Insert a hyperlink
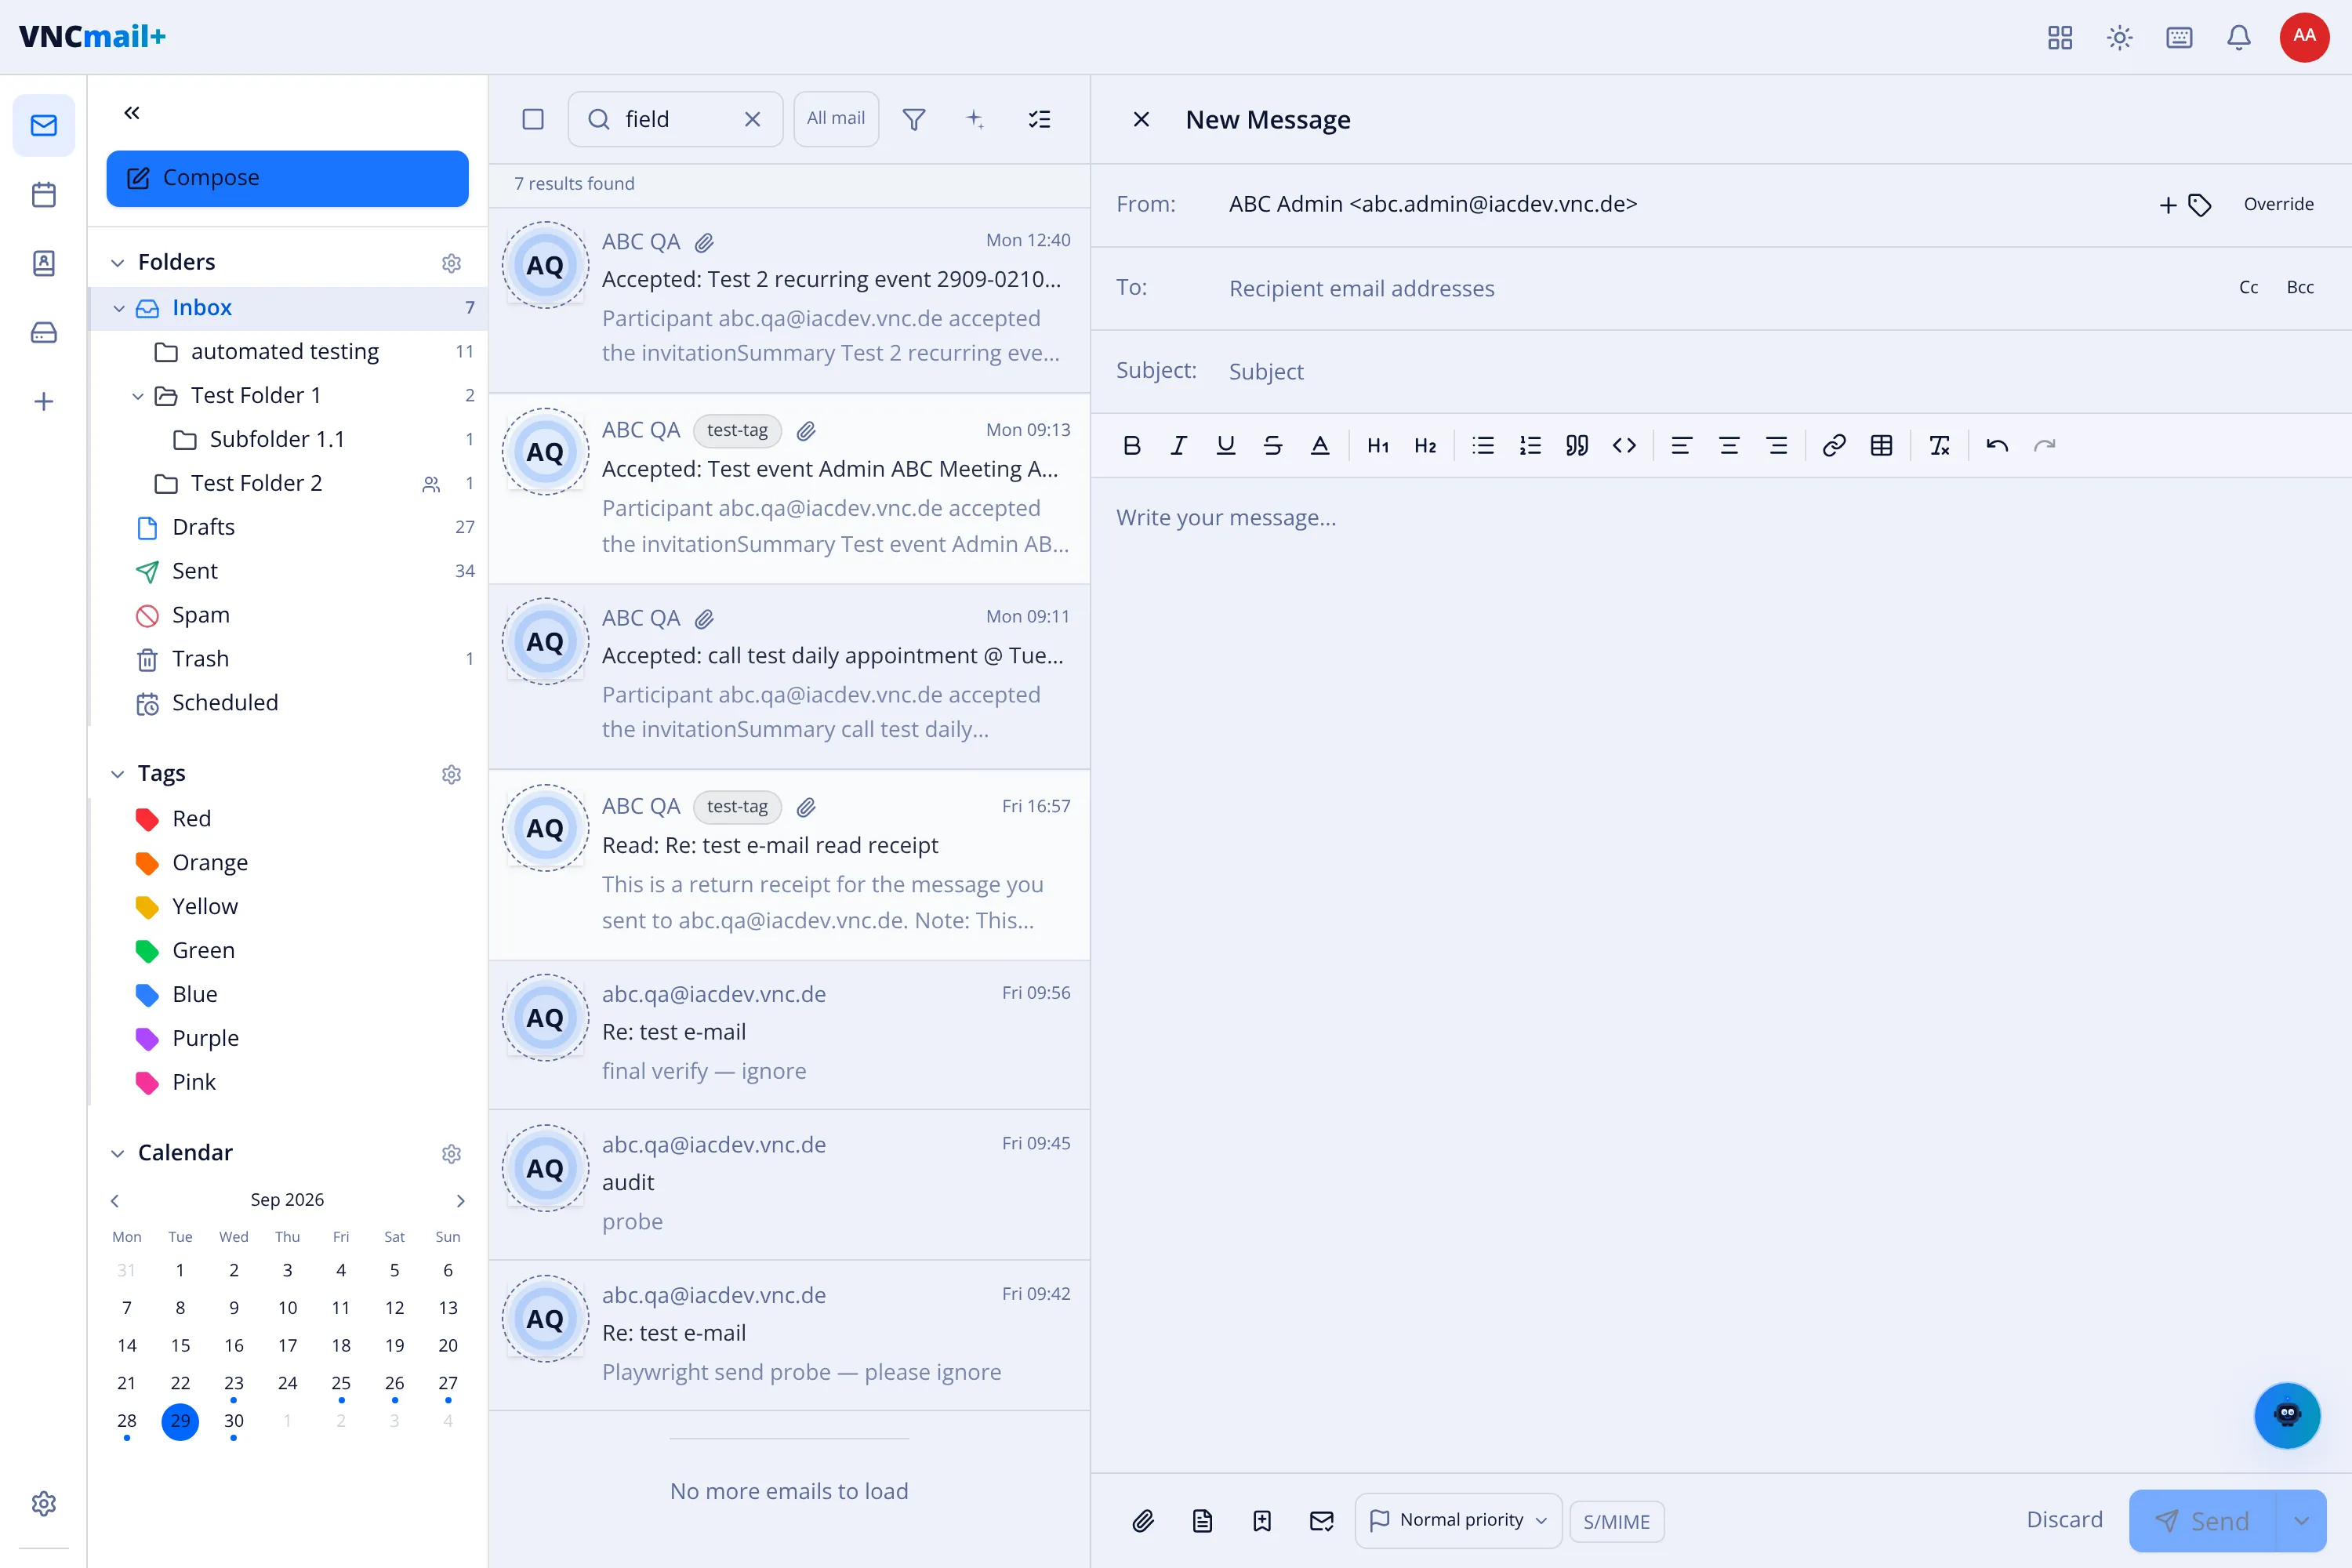The height and width of the screenshot is (1568, 2352). (x=1834, y=446)
